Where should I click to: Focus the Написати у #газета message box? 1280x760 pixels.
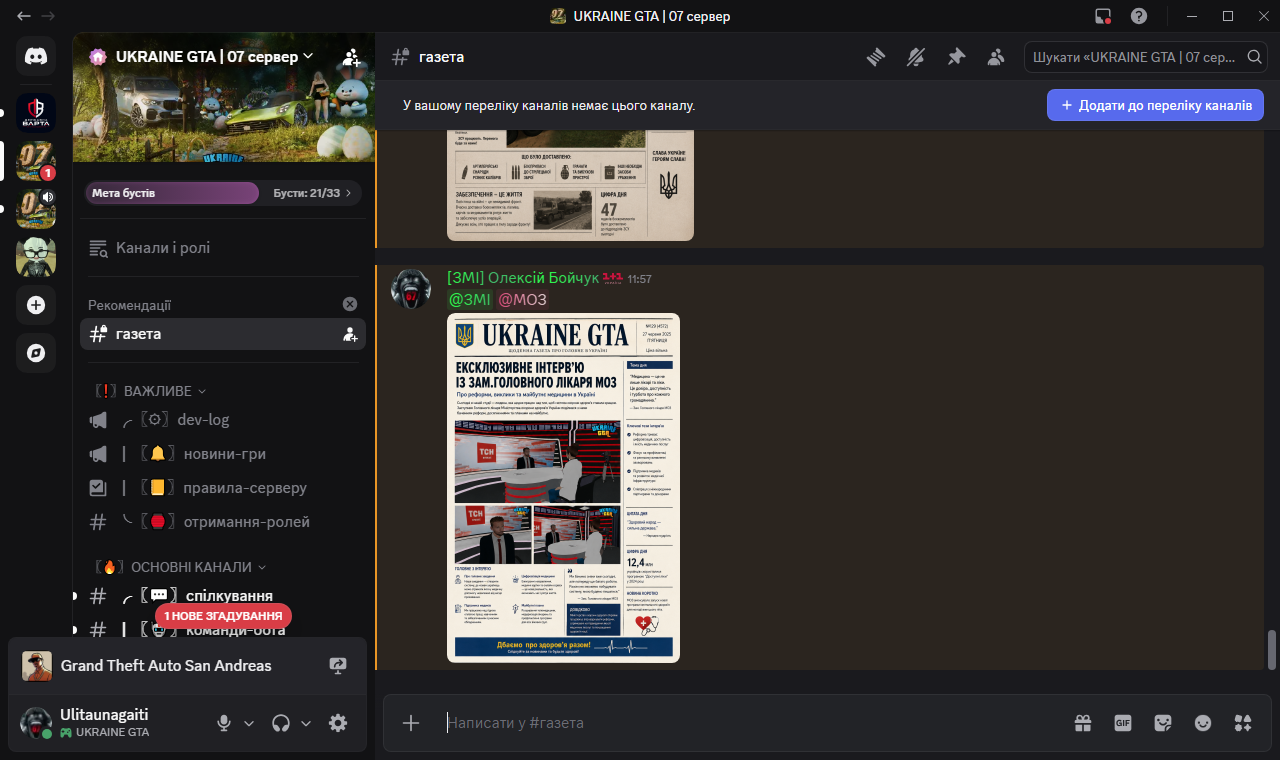pyautogui.click(x=750, y=723)
